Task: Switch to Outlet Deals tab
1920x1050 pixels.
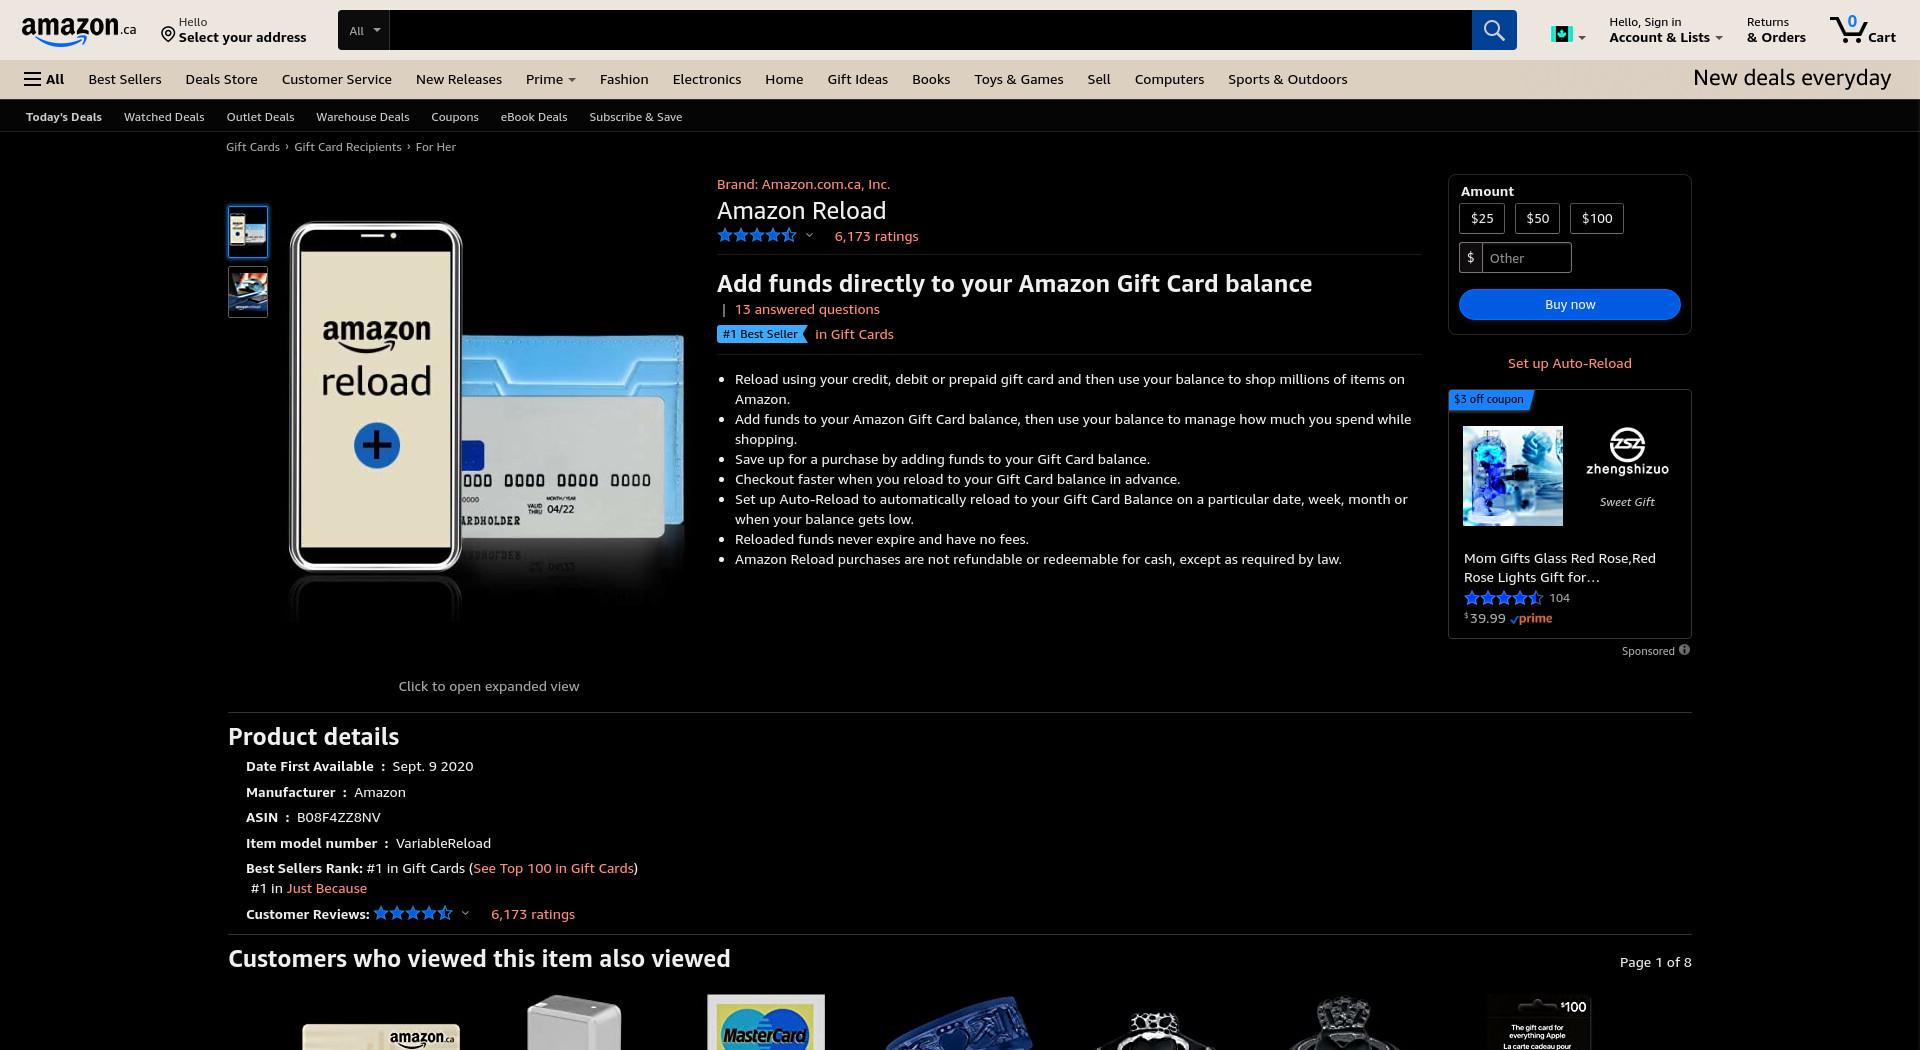Action: coord(260,117)
